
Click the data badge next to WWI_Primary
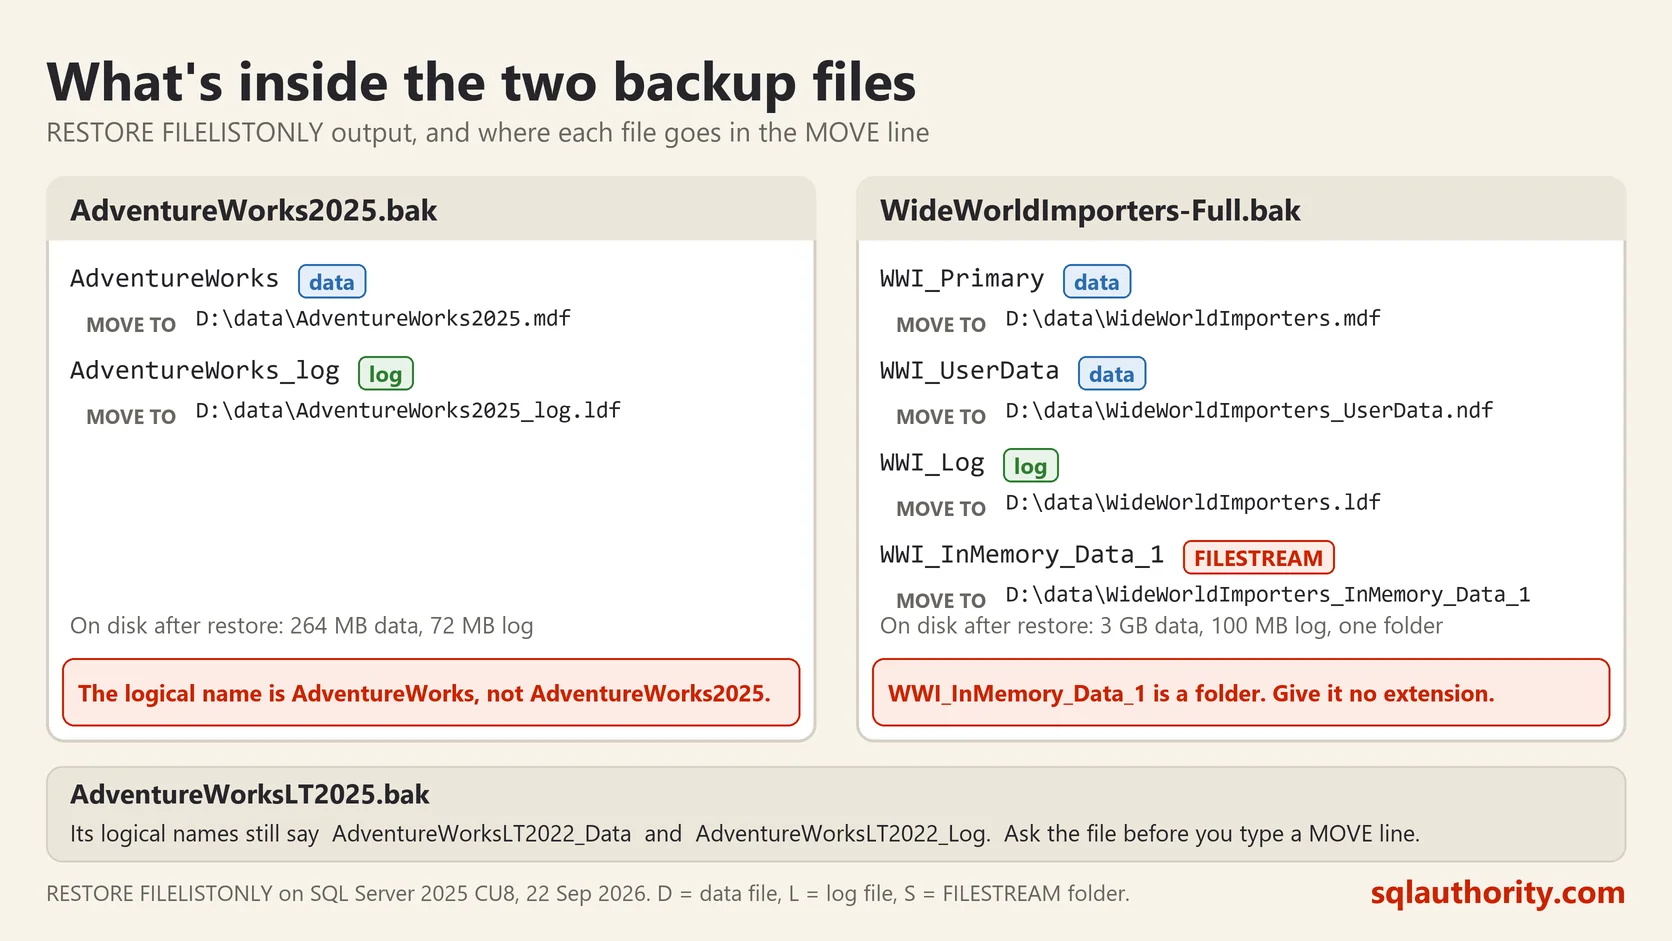(1097, 282)
